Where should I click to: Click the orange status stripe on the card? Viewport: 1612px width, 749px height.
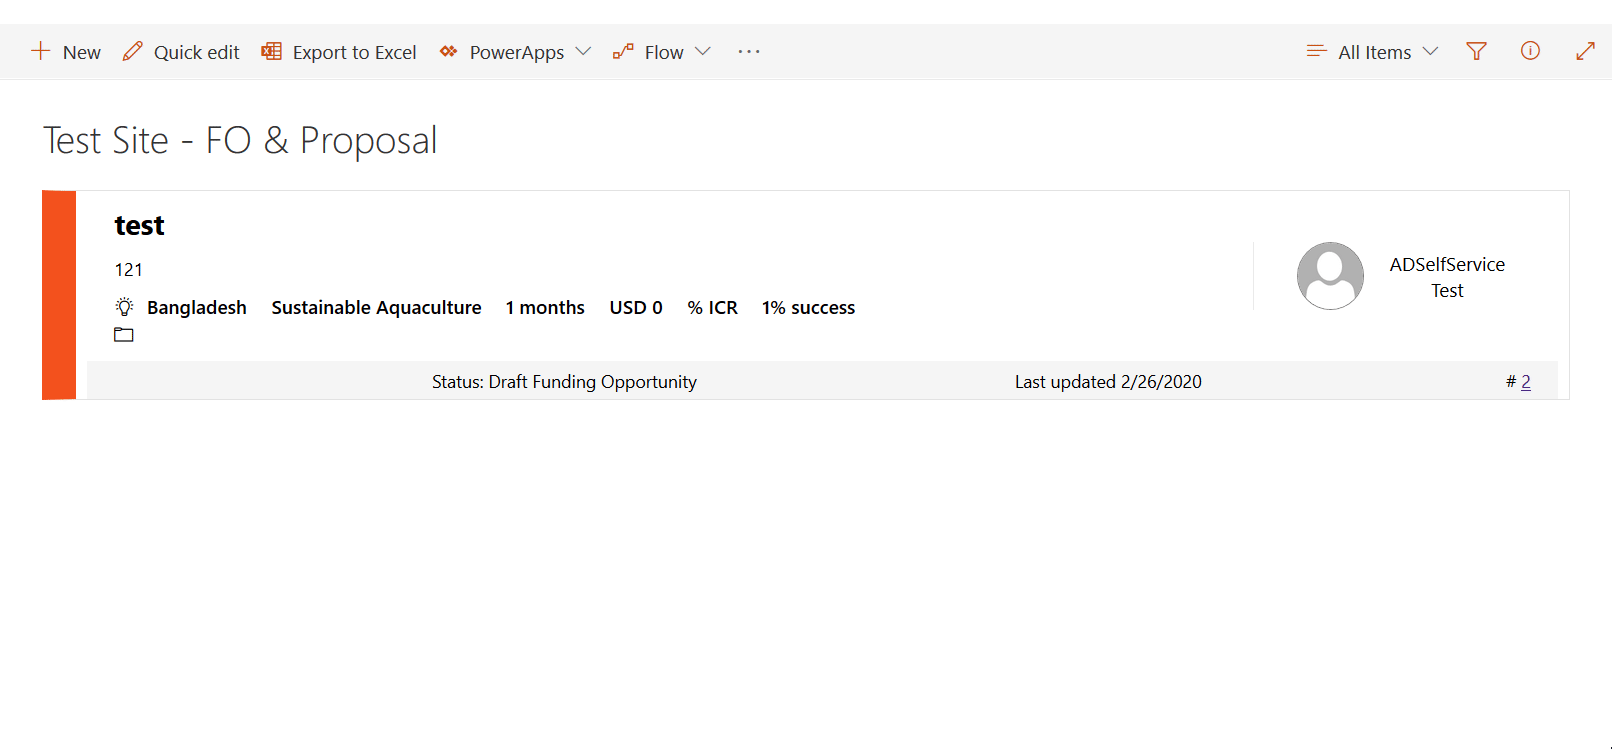(x=59, y=294)
